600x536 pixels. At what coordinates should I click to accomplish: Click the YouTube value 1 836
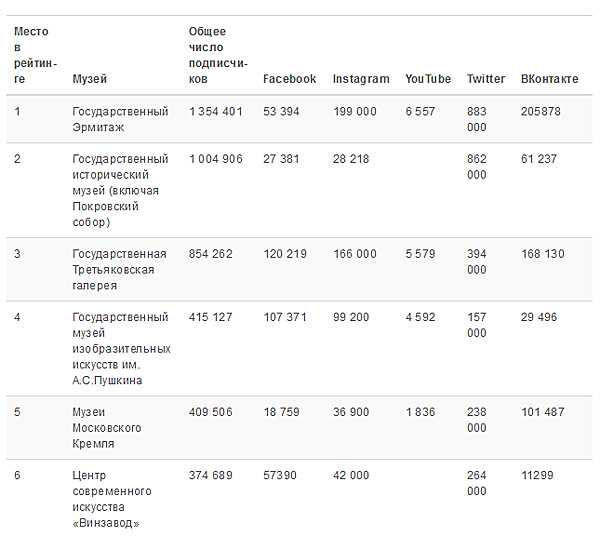click(420, 412)
